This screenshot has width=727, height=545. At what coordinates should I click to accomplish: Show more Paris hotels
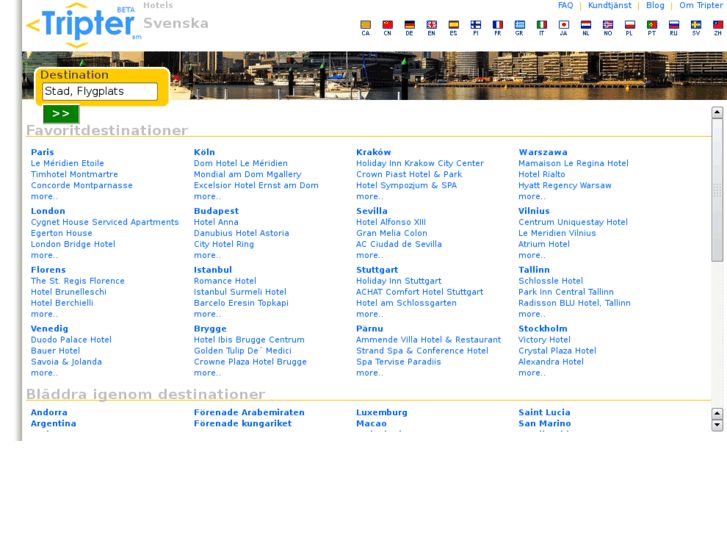point(44,197)
